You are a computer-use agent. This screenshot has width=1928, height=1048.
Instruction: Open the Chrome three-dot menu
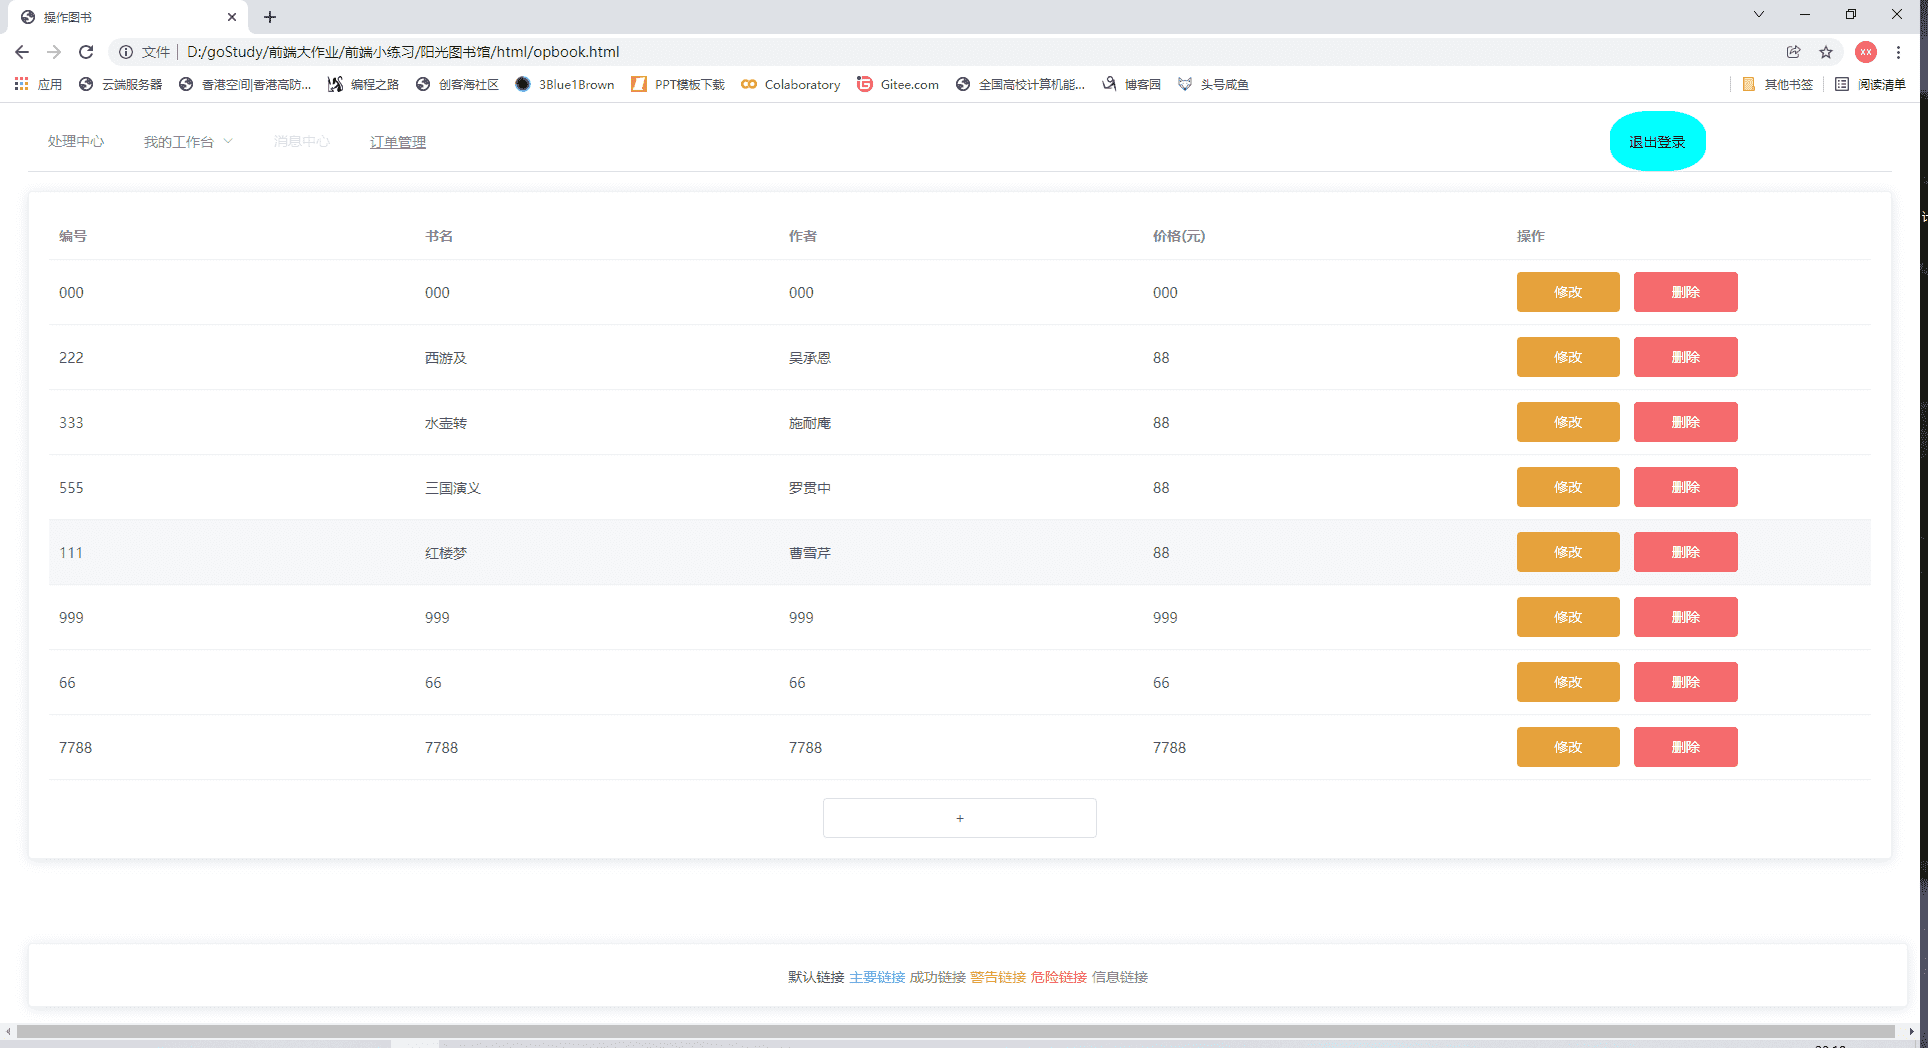coord(1898,52)
